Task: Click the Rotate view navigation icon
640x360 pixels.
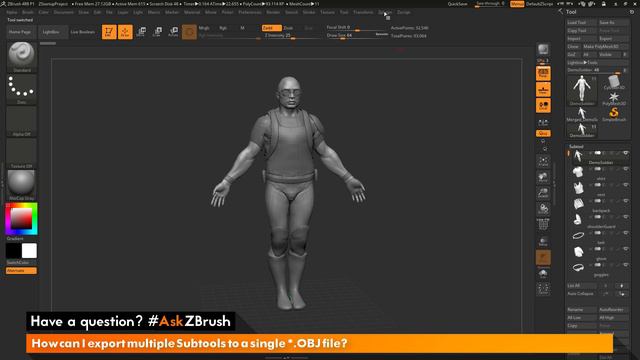Action: (543, 209)
